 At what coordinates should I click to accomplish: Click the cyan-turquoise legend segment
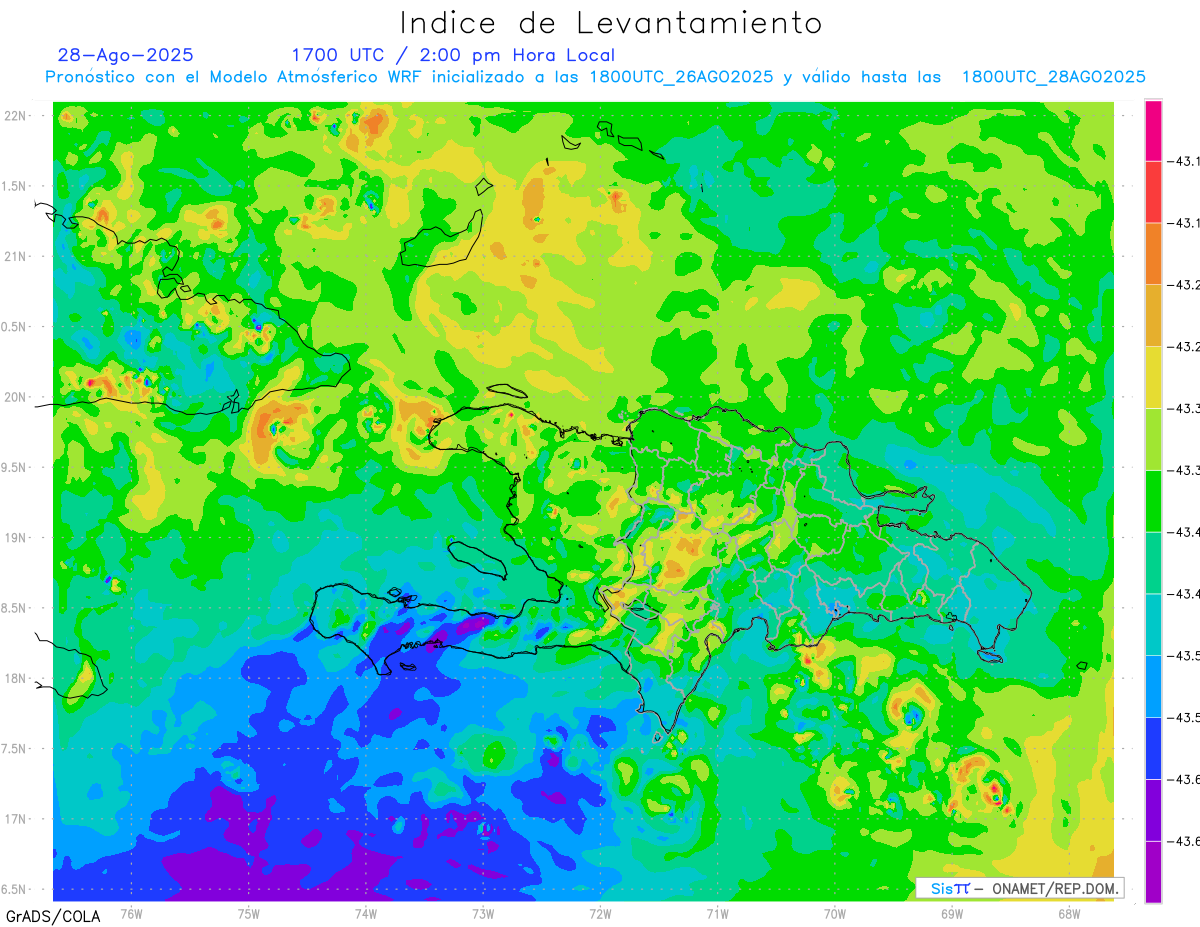click(x=1153, y=624)
